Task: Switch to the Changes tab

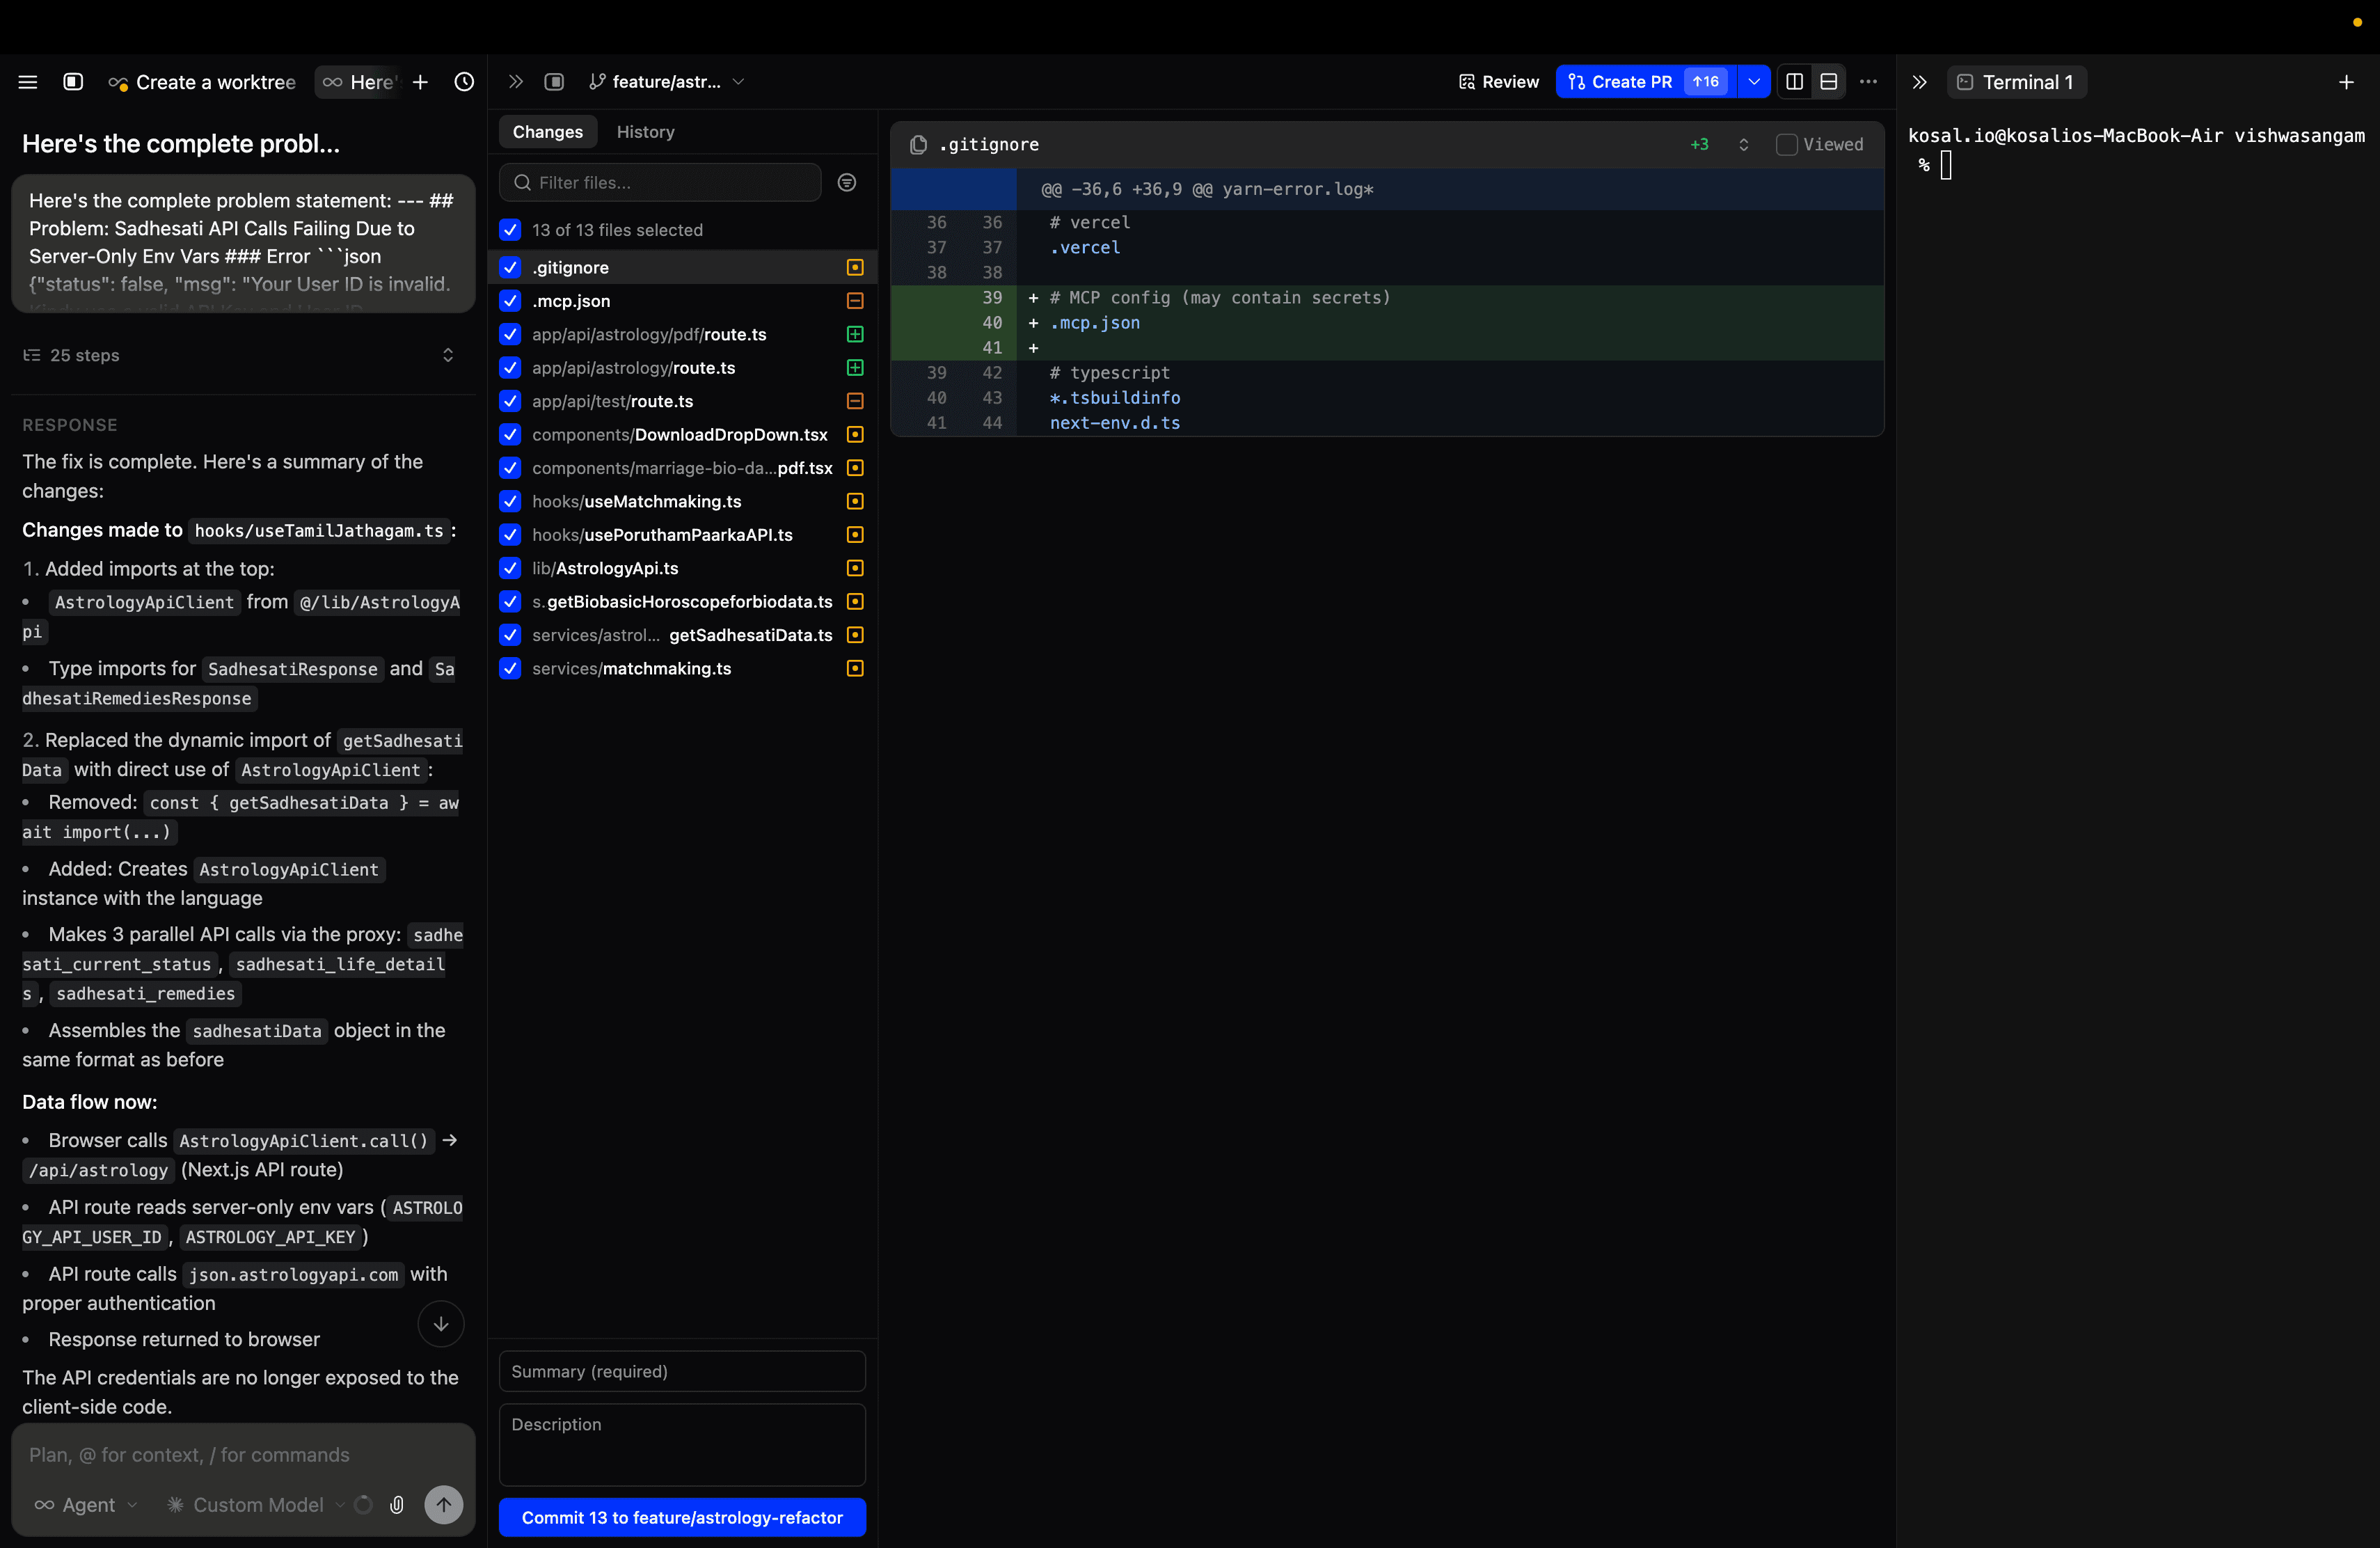Action: pyautogui.click(x=547, y=132)
